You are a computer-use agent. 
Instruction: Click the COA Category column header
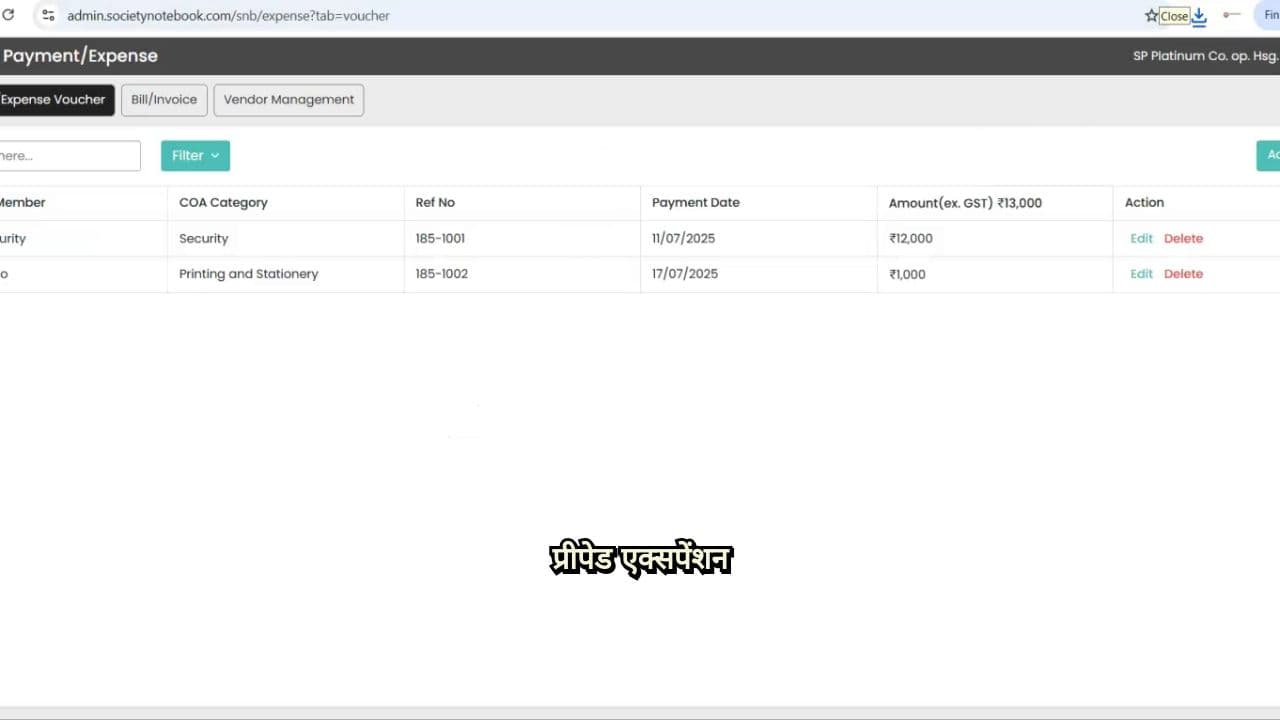223,203
